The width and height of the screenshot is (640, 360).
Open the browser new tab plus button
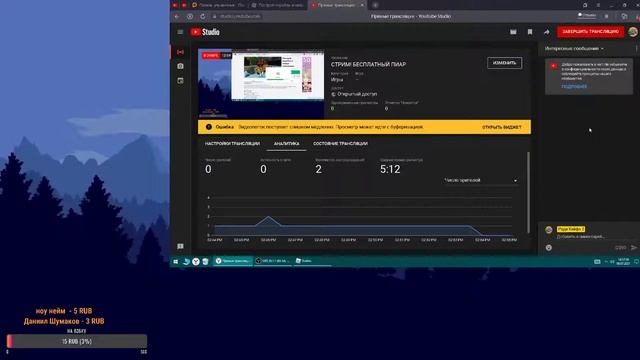coord(375,5)
